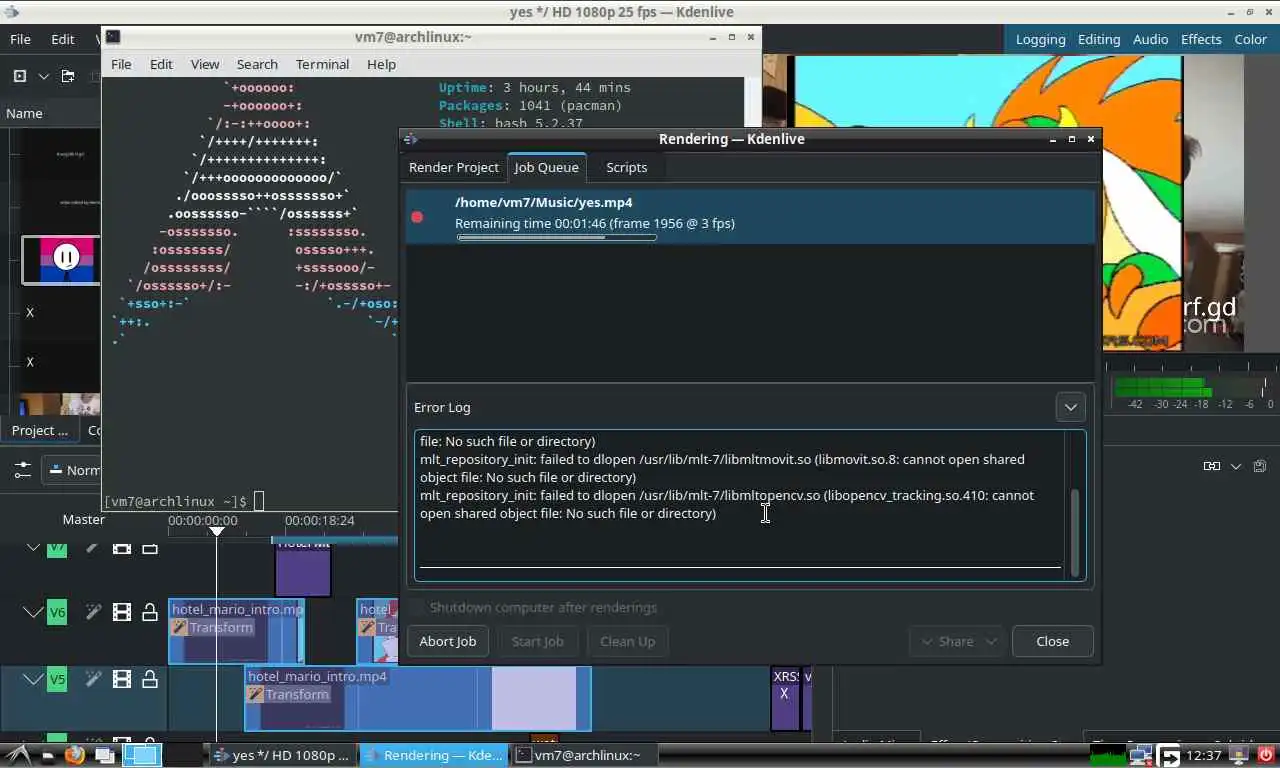Open Kdenlive's File menu
The image size is (1280, 768).
click(x=20, y=39)
